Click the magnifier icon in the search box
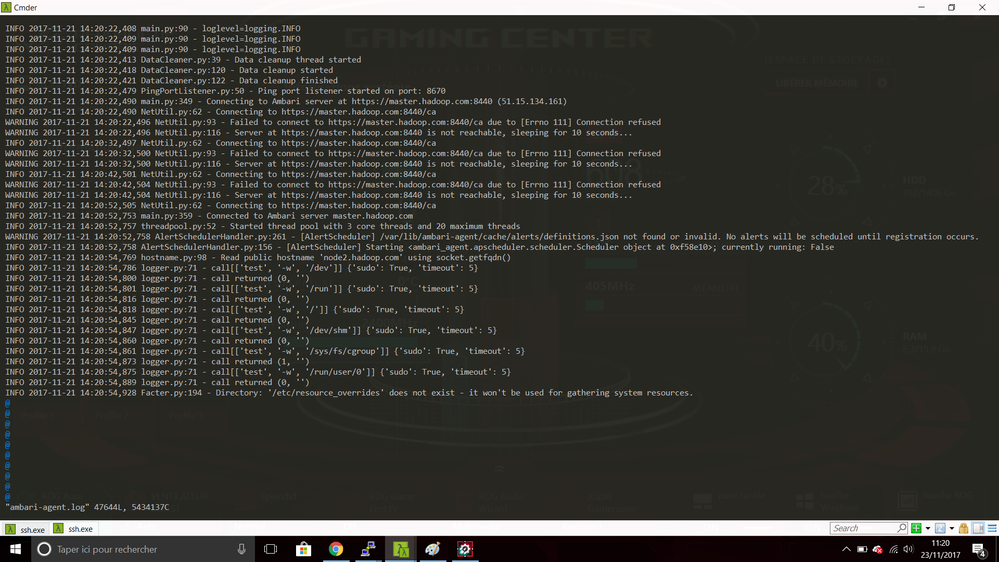 click(x=901, y=528)
